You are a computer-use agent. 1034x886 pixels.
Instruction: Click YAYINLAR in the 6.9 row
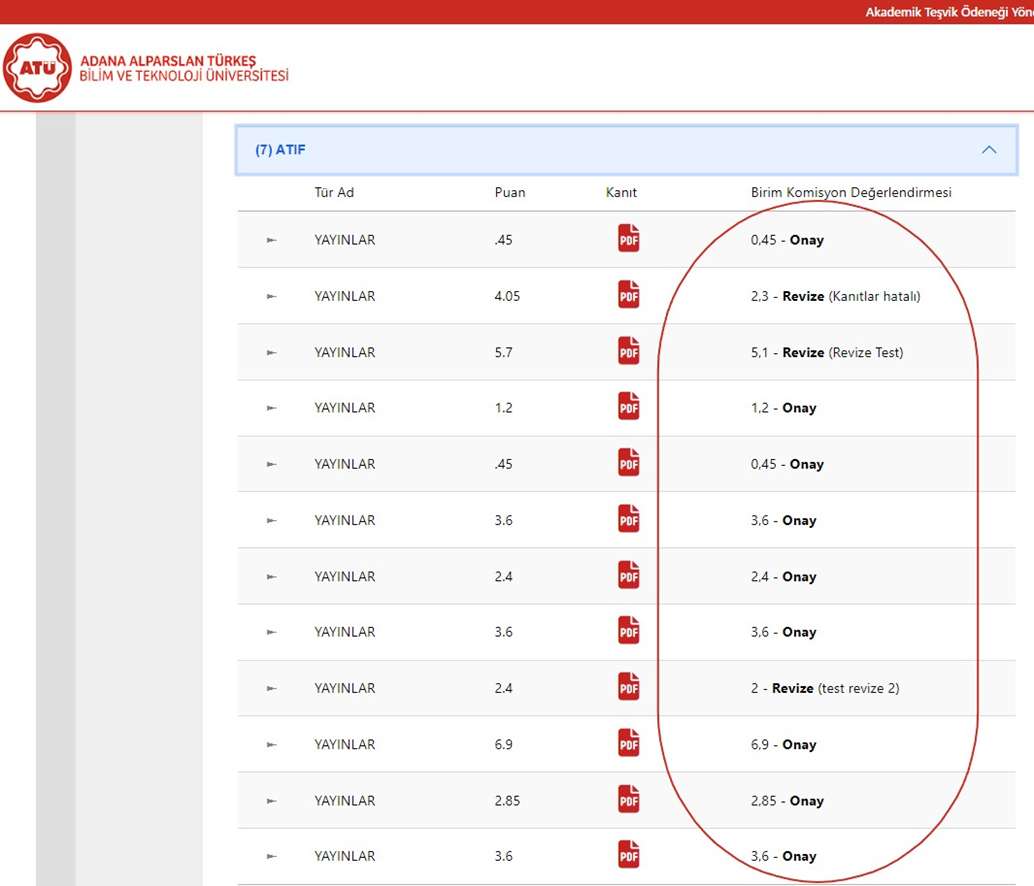pos(344,745)
